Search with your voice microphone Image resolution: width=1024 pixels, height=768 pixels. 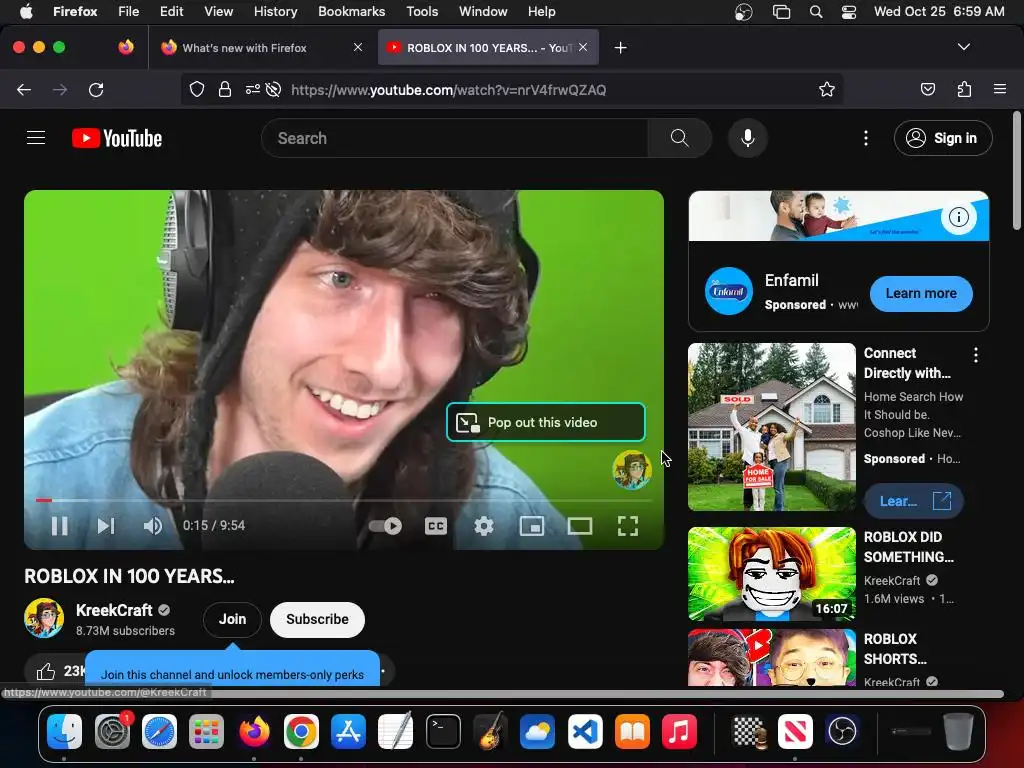click(748, 138)
